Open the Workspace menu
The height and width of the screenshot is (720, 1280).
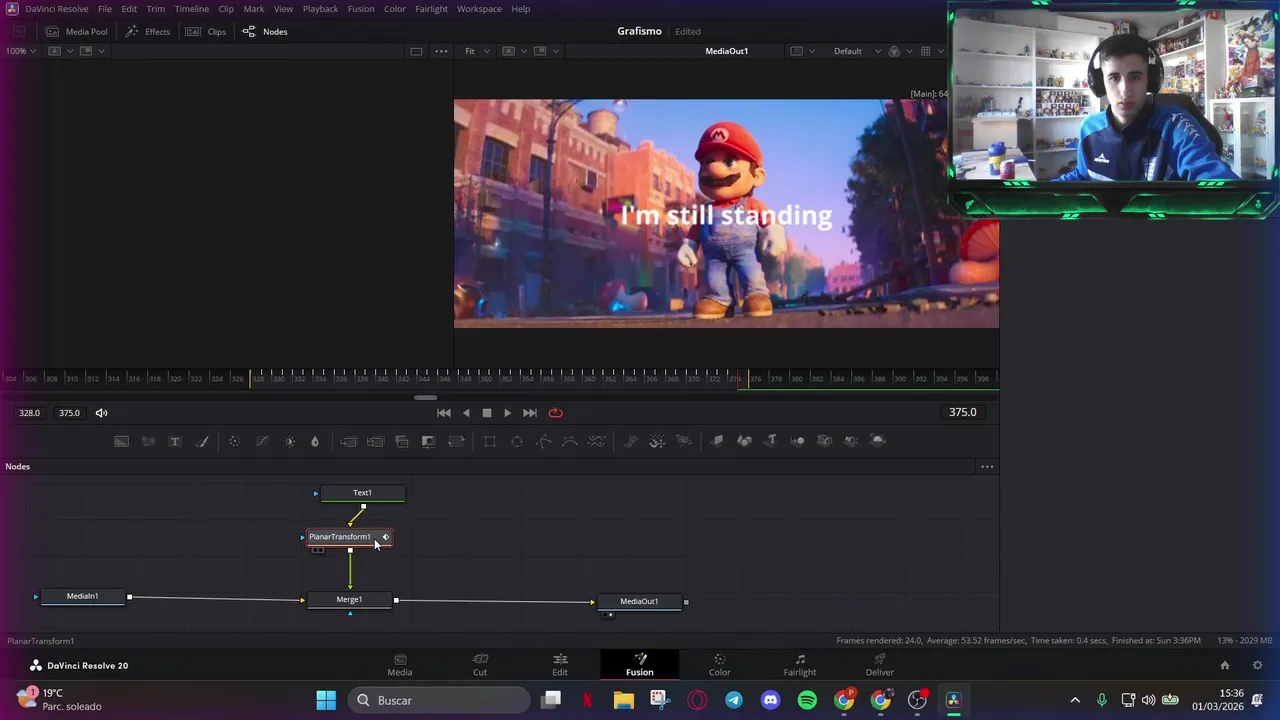[480, 9]
